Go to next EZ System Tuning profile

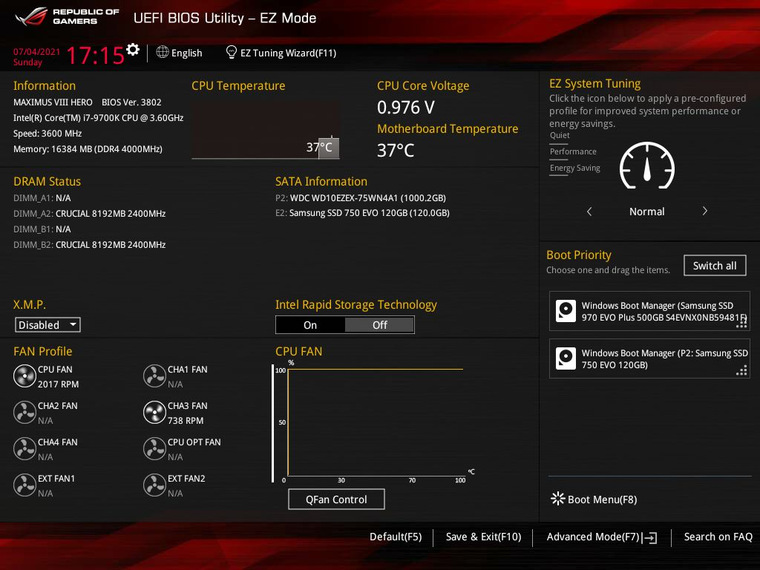[705, 211]
